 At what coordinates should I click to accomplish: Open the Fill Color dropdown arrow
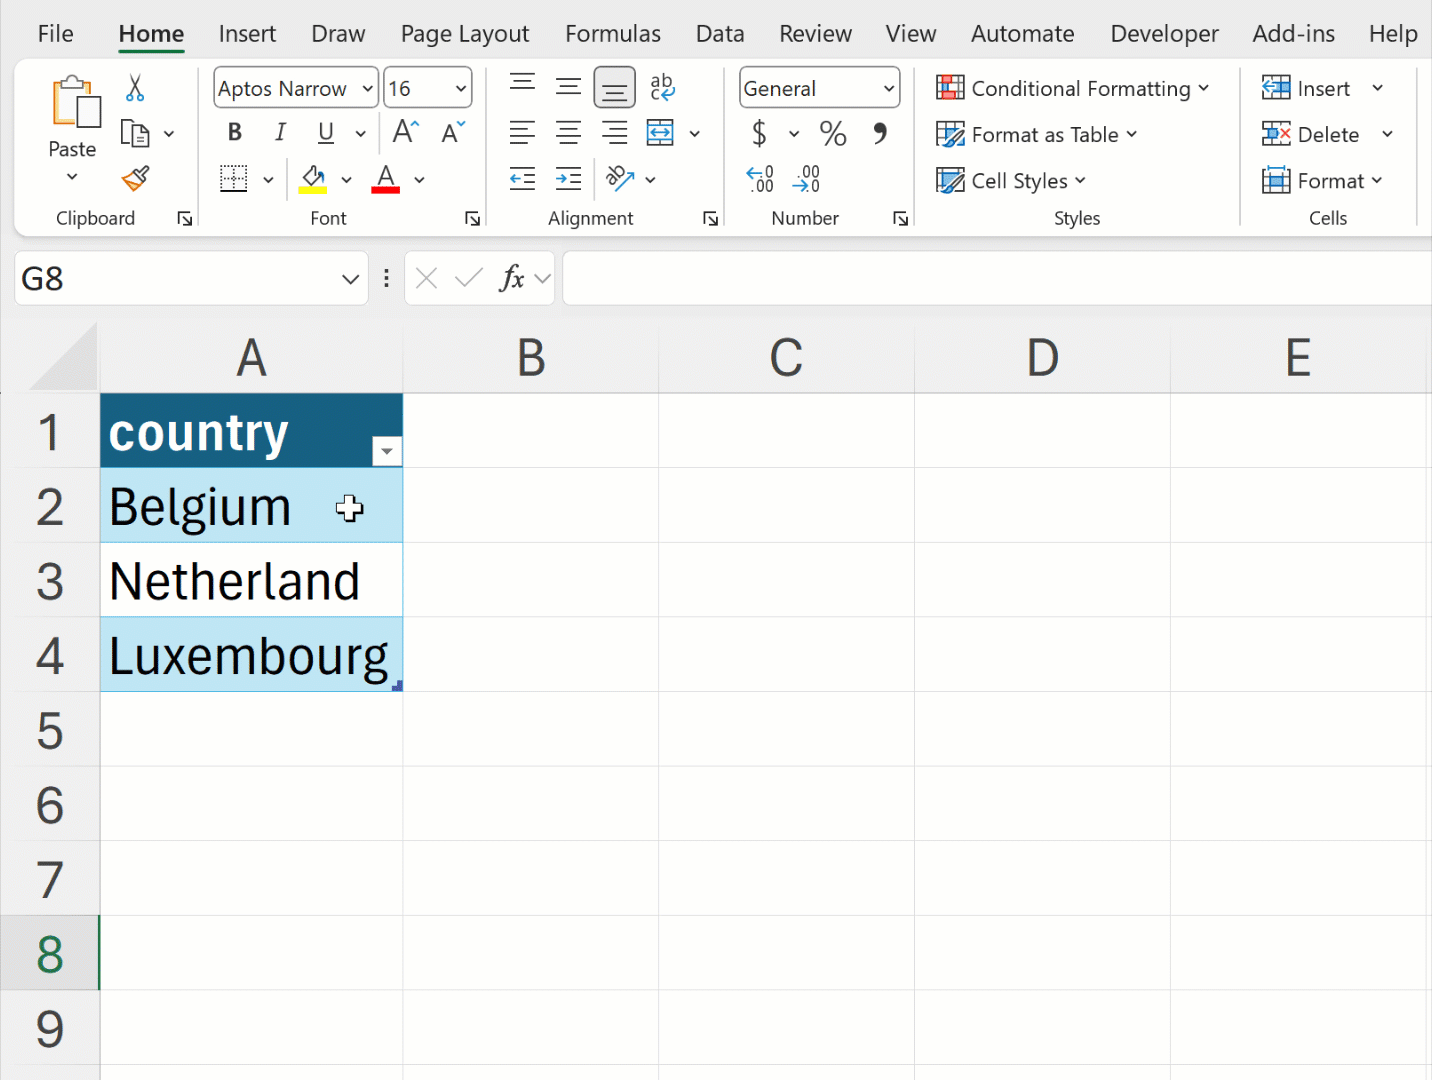click(347, 180)
